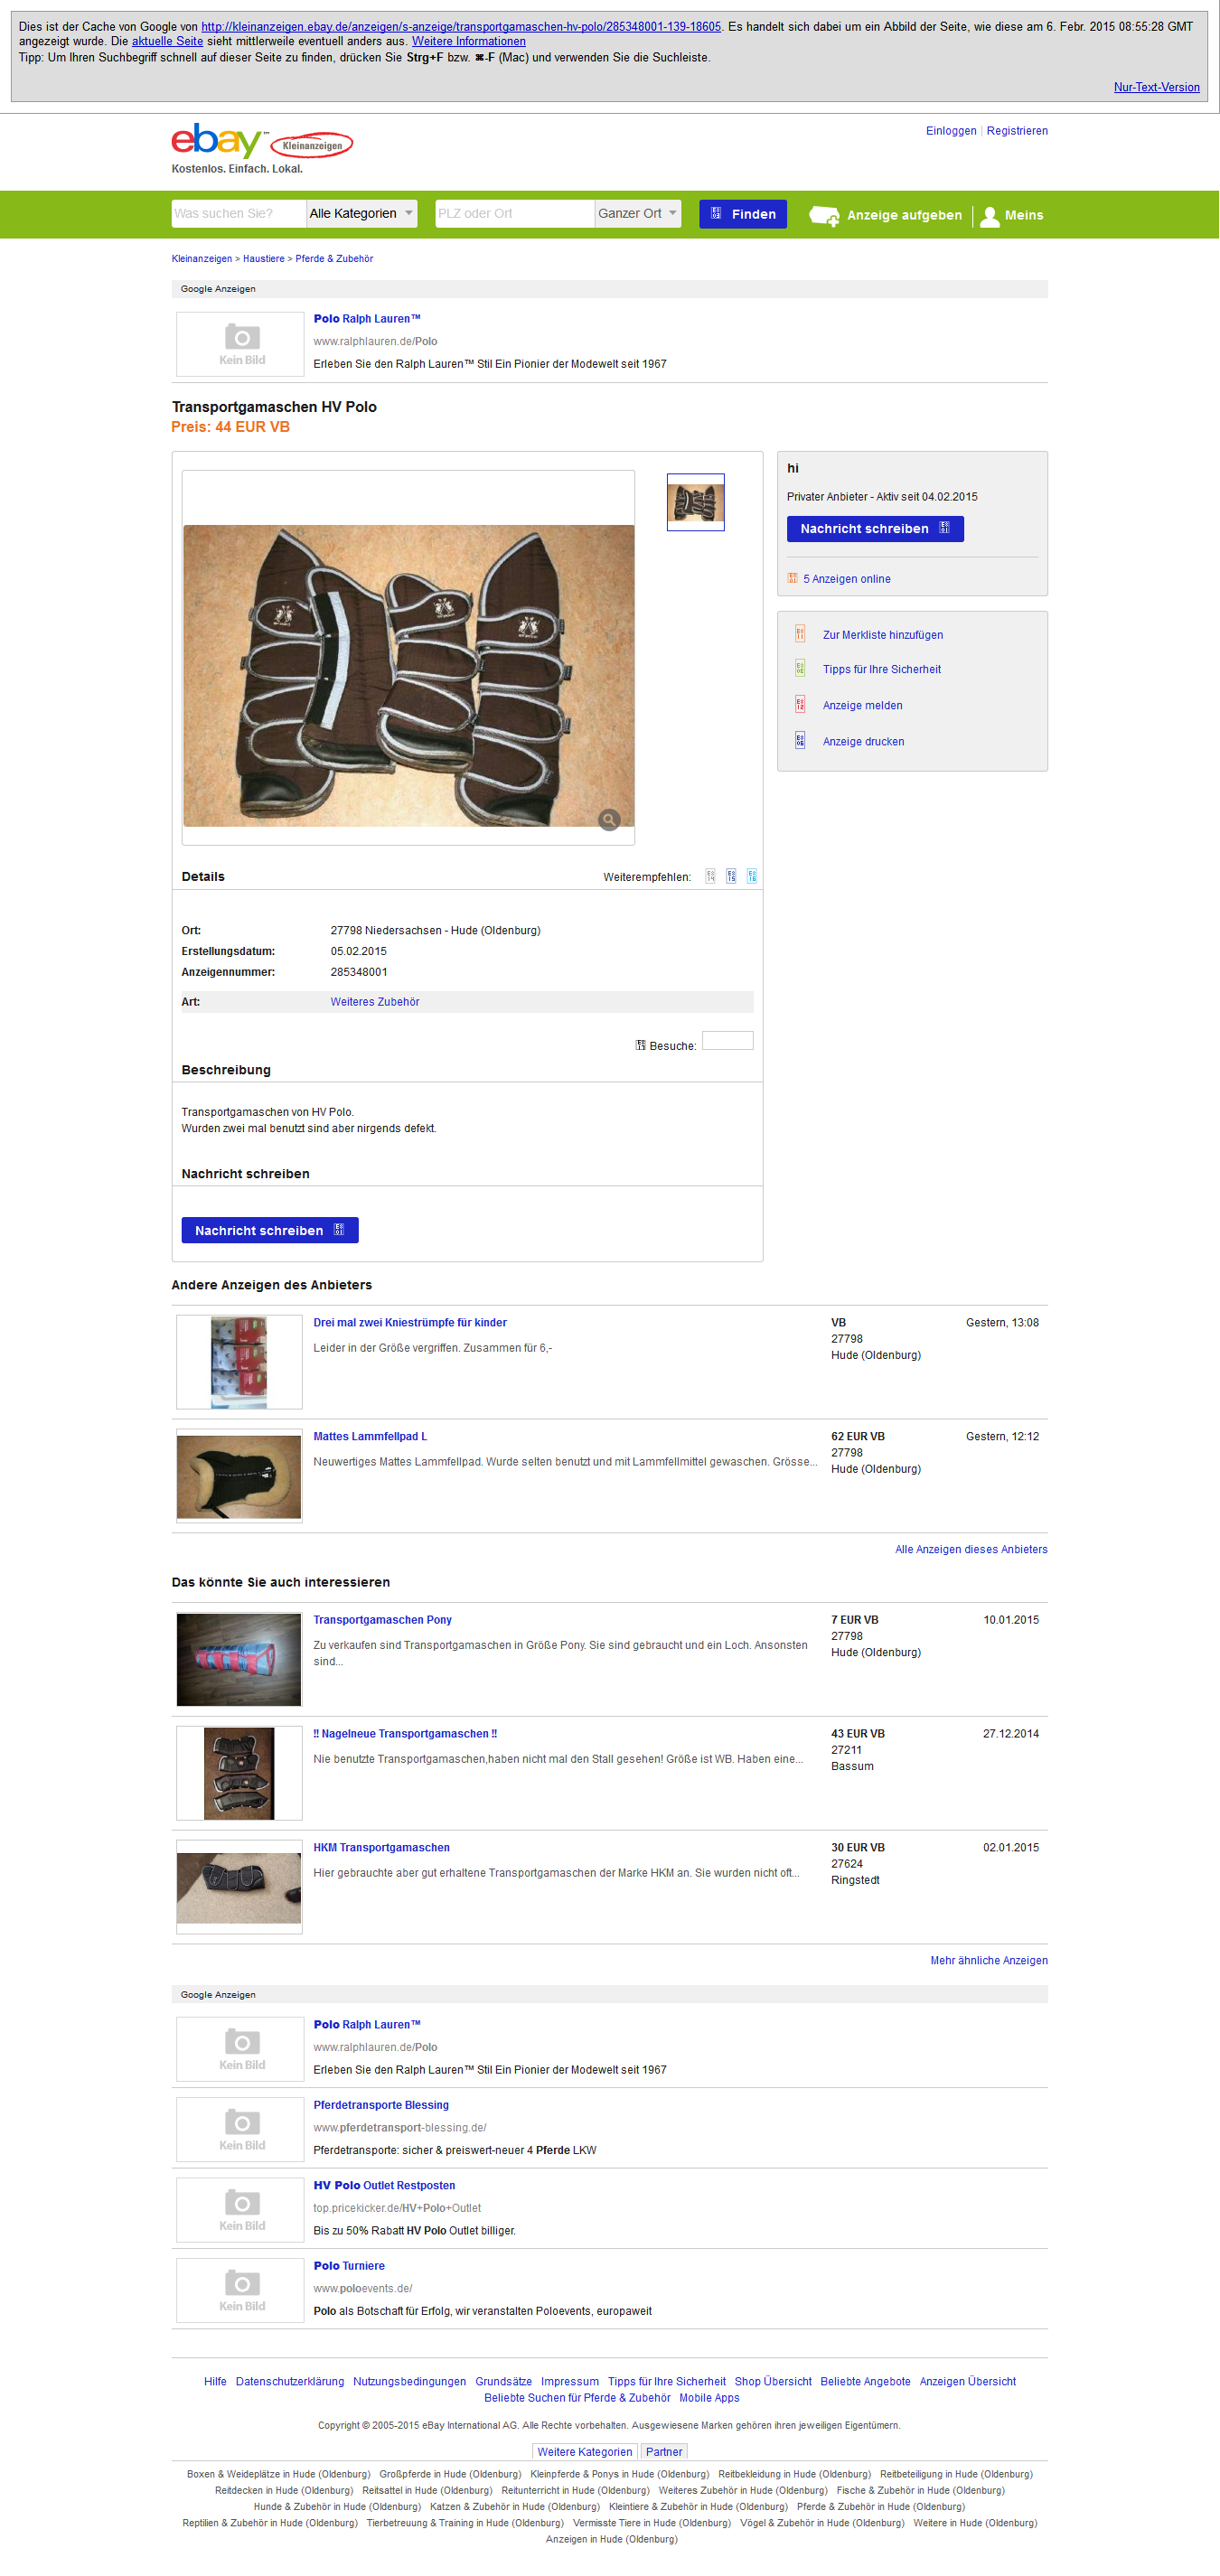Click first Weiterempfehlen share icon
Viewport: 1220px width, 2576px height.
tap(710, 877)
